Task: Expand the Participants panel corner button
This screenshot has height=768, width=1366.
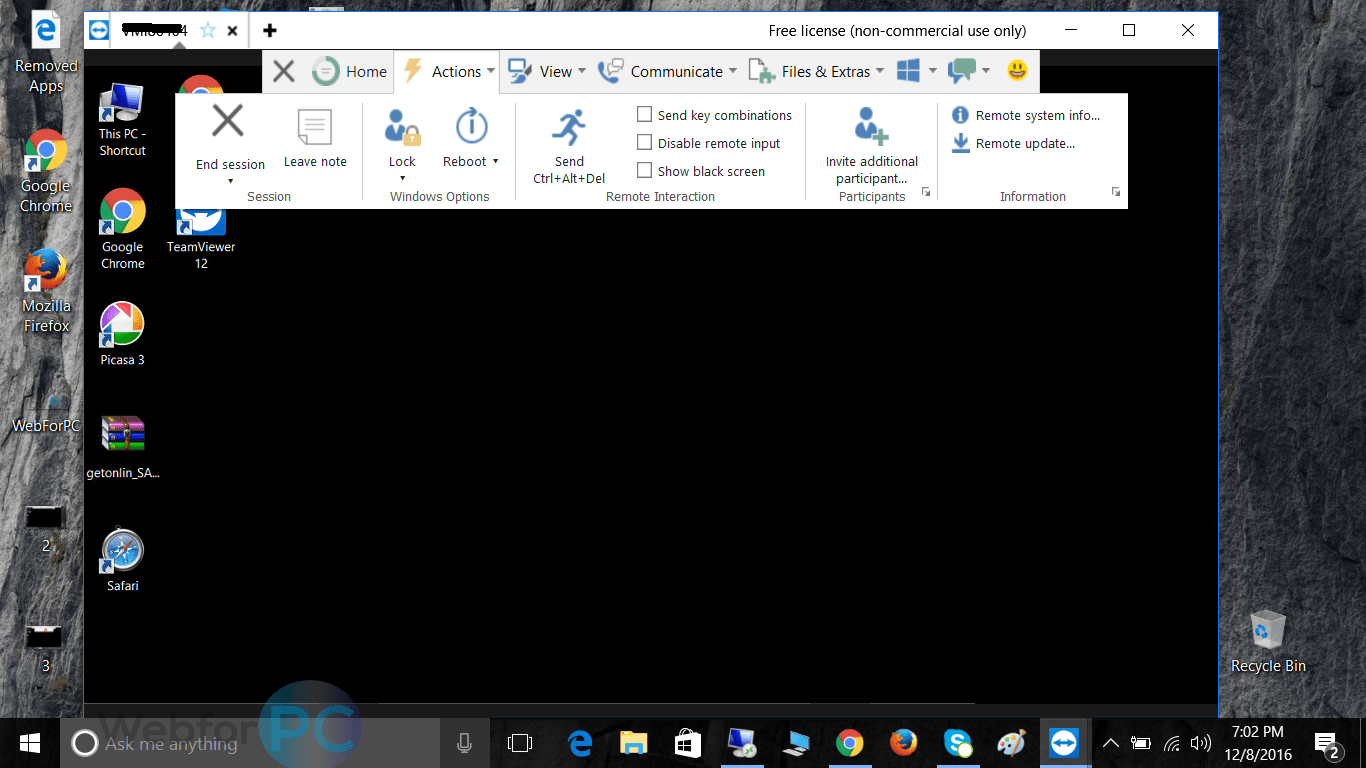Action: click(925, 190)
